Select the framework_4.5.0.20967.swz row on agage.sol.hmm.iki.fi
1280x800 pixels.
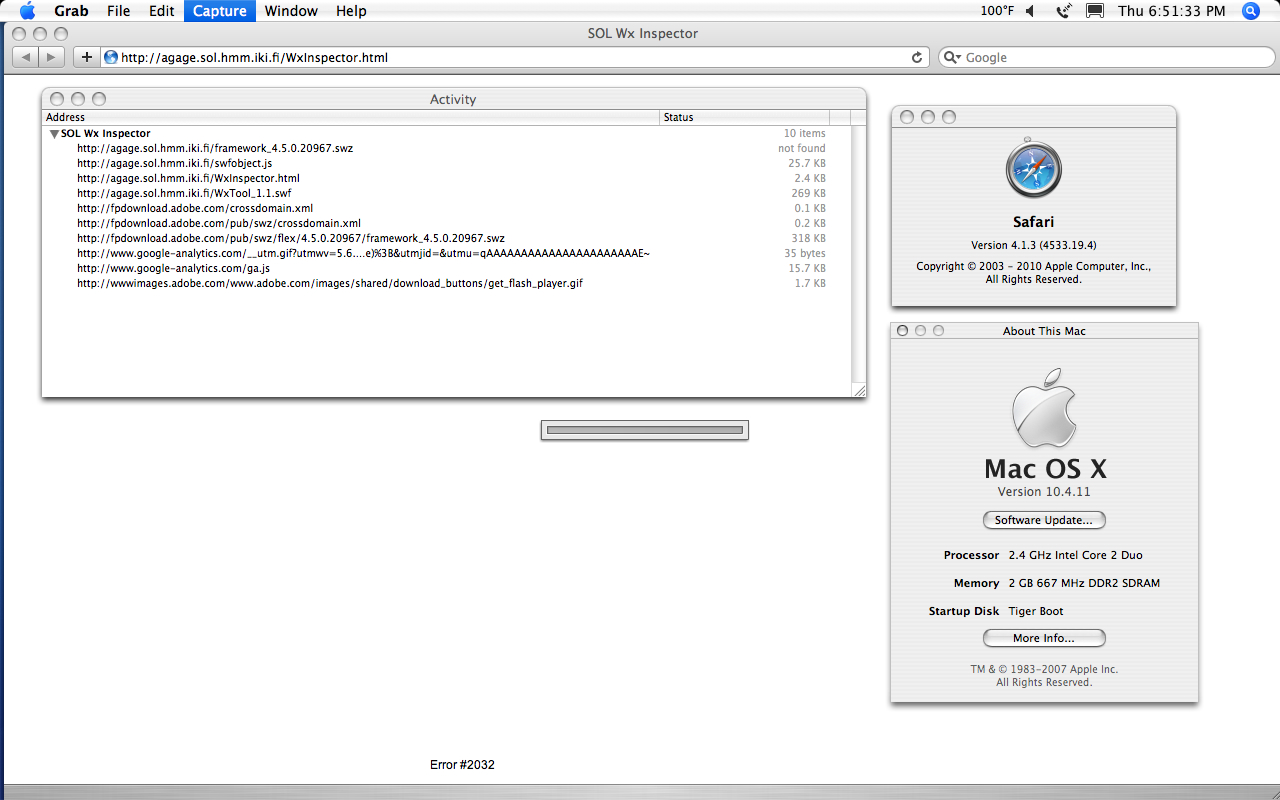tap(446, 148)
